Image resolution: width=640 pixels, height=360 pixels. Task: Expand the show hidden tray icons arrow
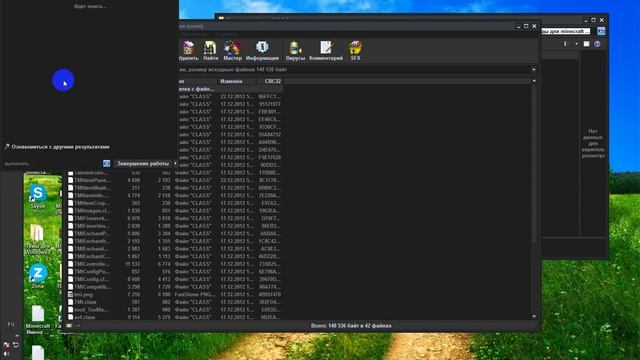[17, 336]
